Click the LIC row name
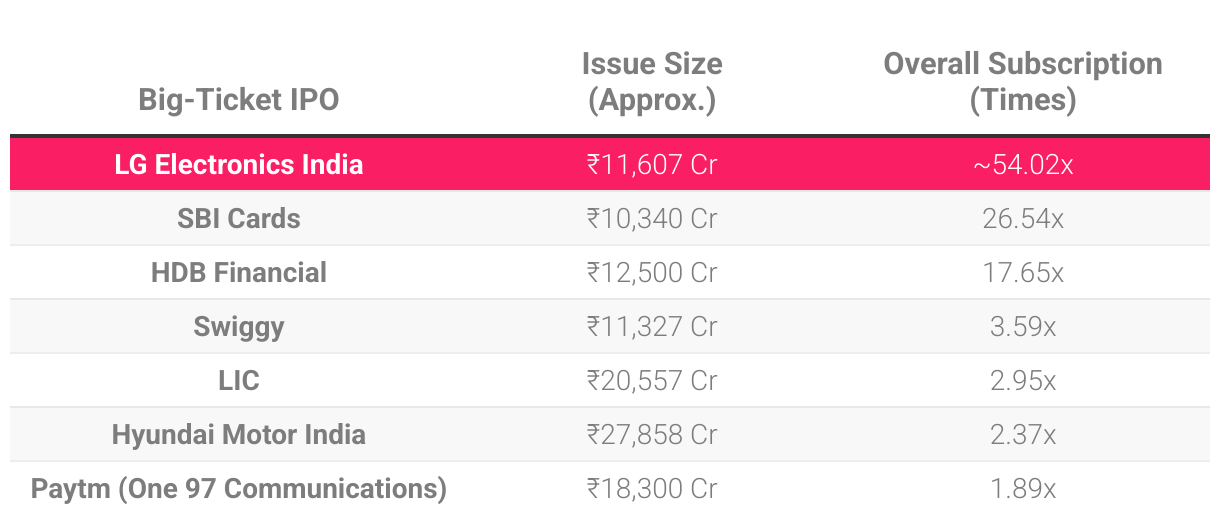The width and height of the screenshot is (1220, 524). pyautogui.click(x=238, y=380)
